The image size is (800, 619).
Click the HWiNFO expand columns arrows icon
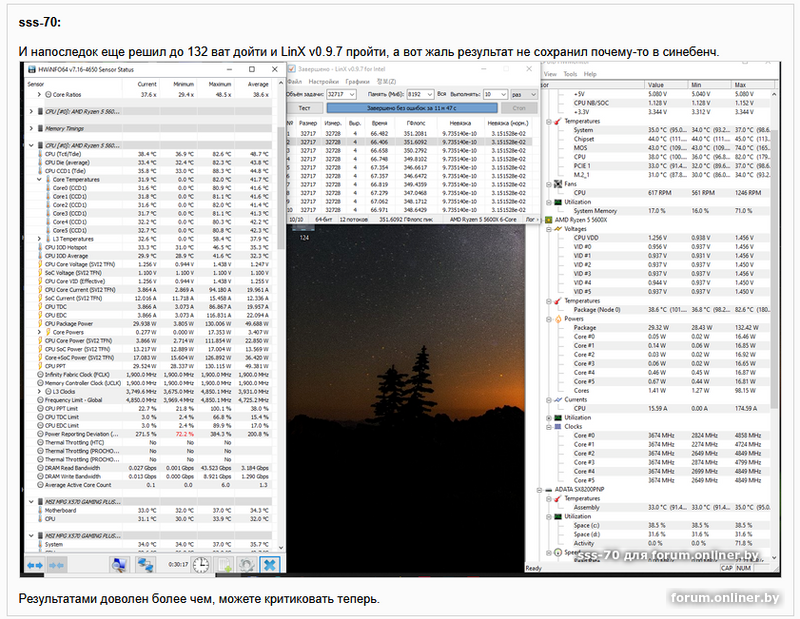tap(33, 564)
